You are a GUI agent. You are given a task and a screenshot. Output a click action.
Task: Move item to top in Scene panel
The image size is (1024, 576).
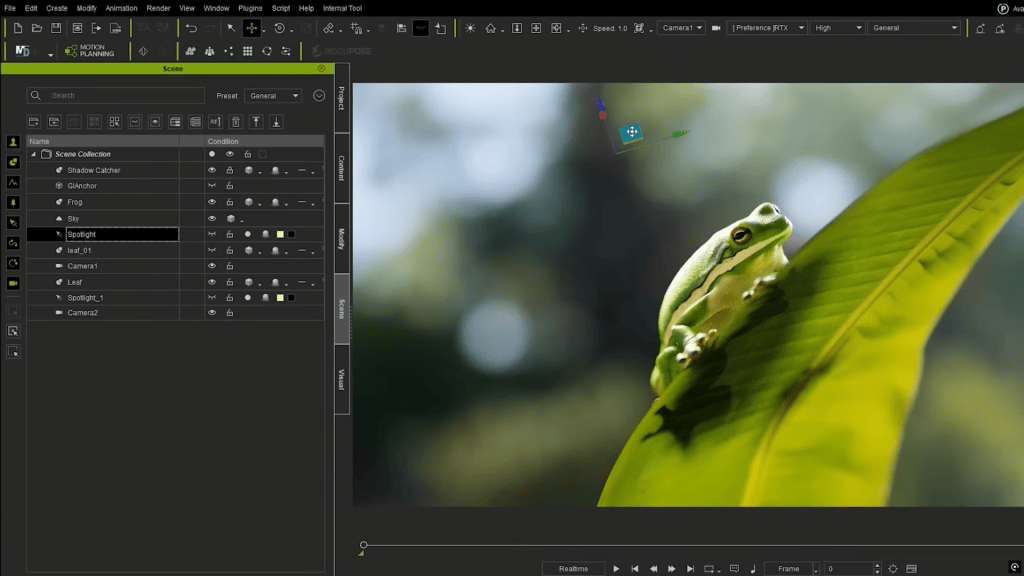[x=256, y=122]
